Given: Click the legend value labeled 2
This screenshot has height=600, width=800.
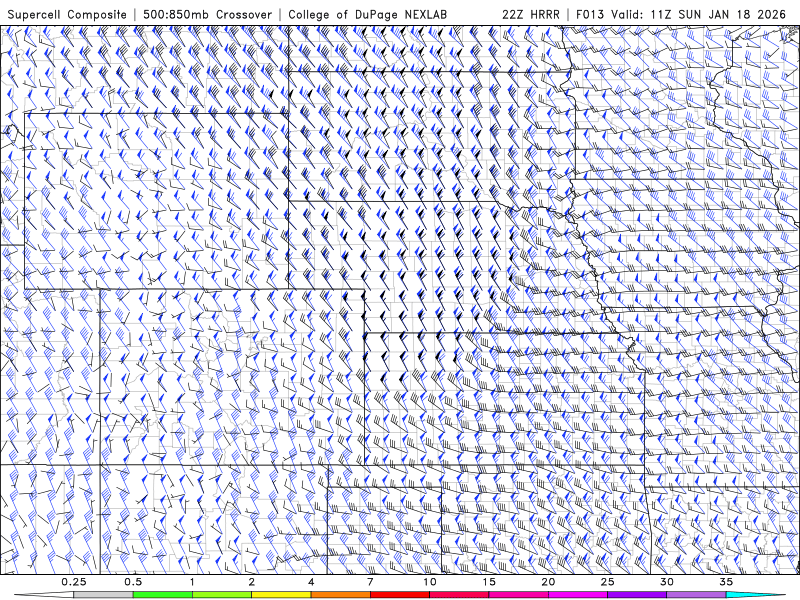Looking at the screenshot, I should point(252,582).
